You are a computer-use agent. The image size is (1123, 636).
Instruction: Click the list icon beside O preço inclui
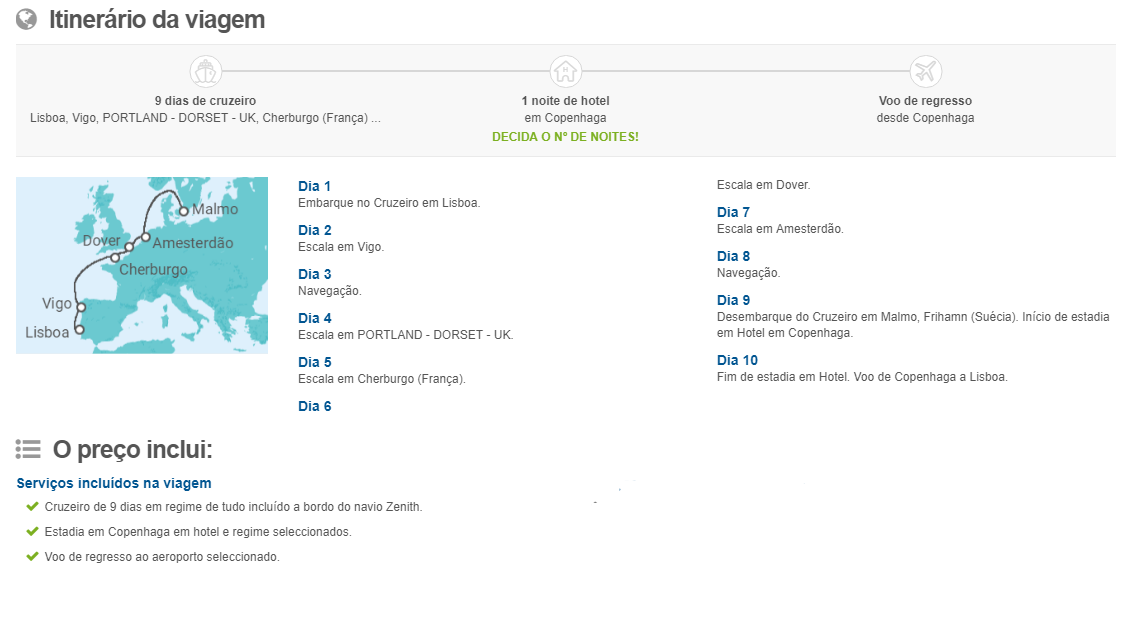tap(28, 450)
